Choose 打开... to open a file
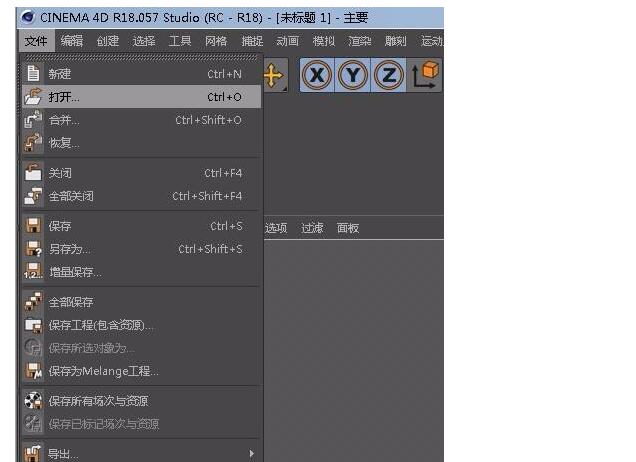 142,97
